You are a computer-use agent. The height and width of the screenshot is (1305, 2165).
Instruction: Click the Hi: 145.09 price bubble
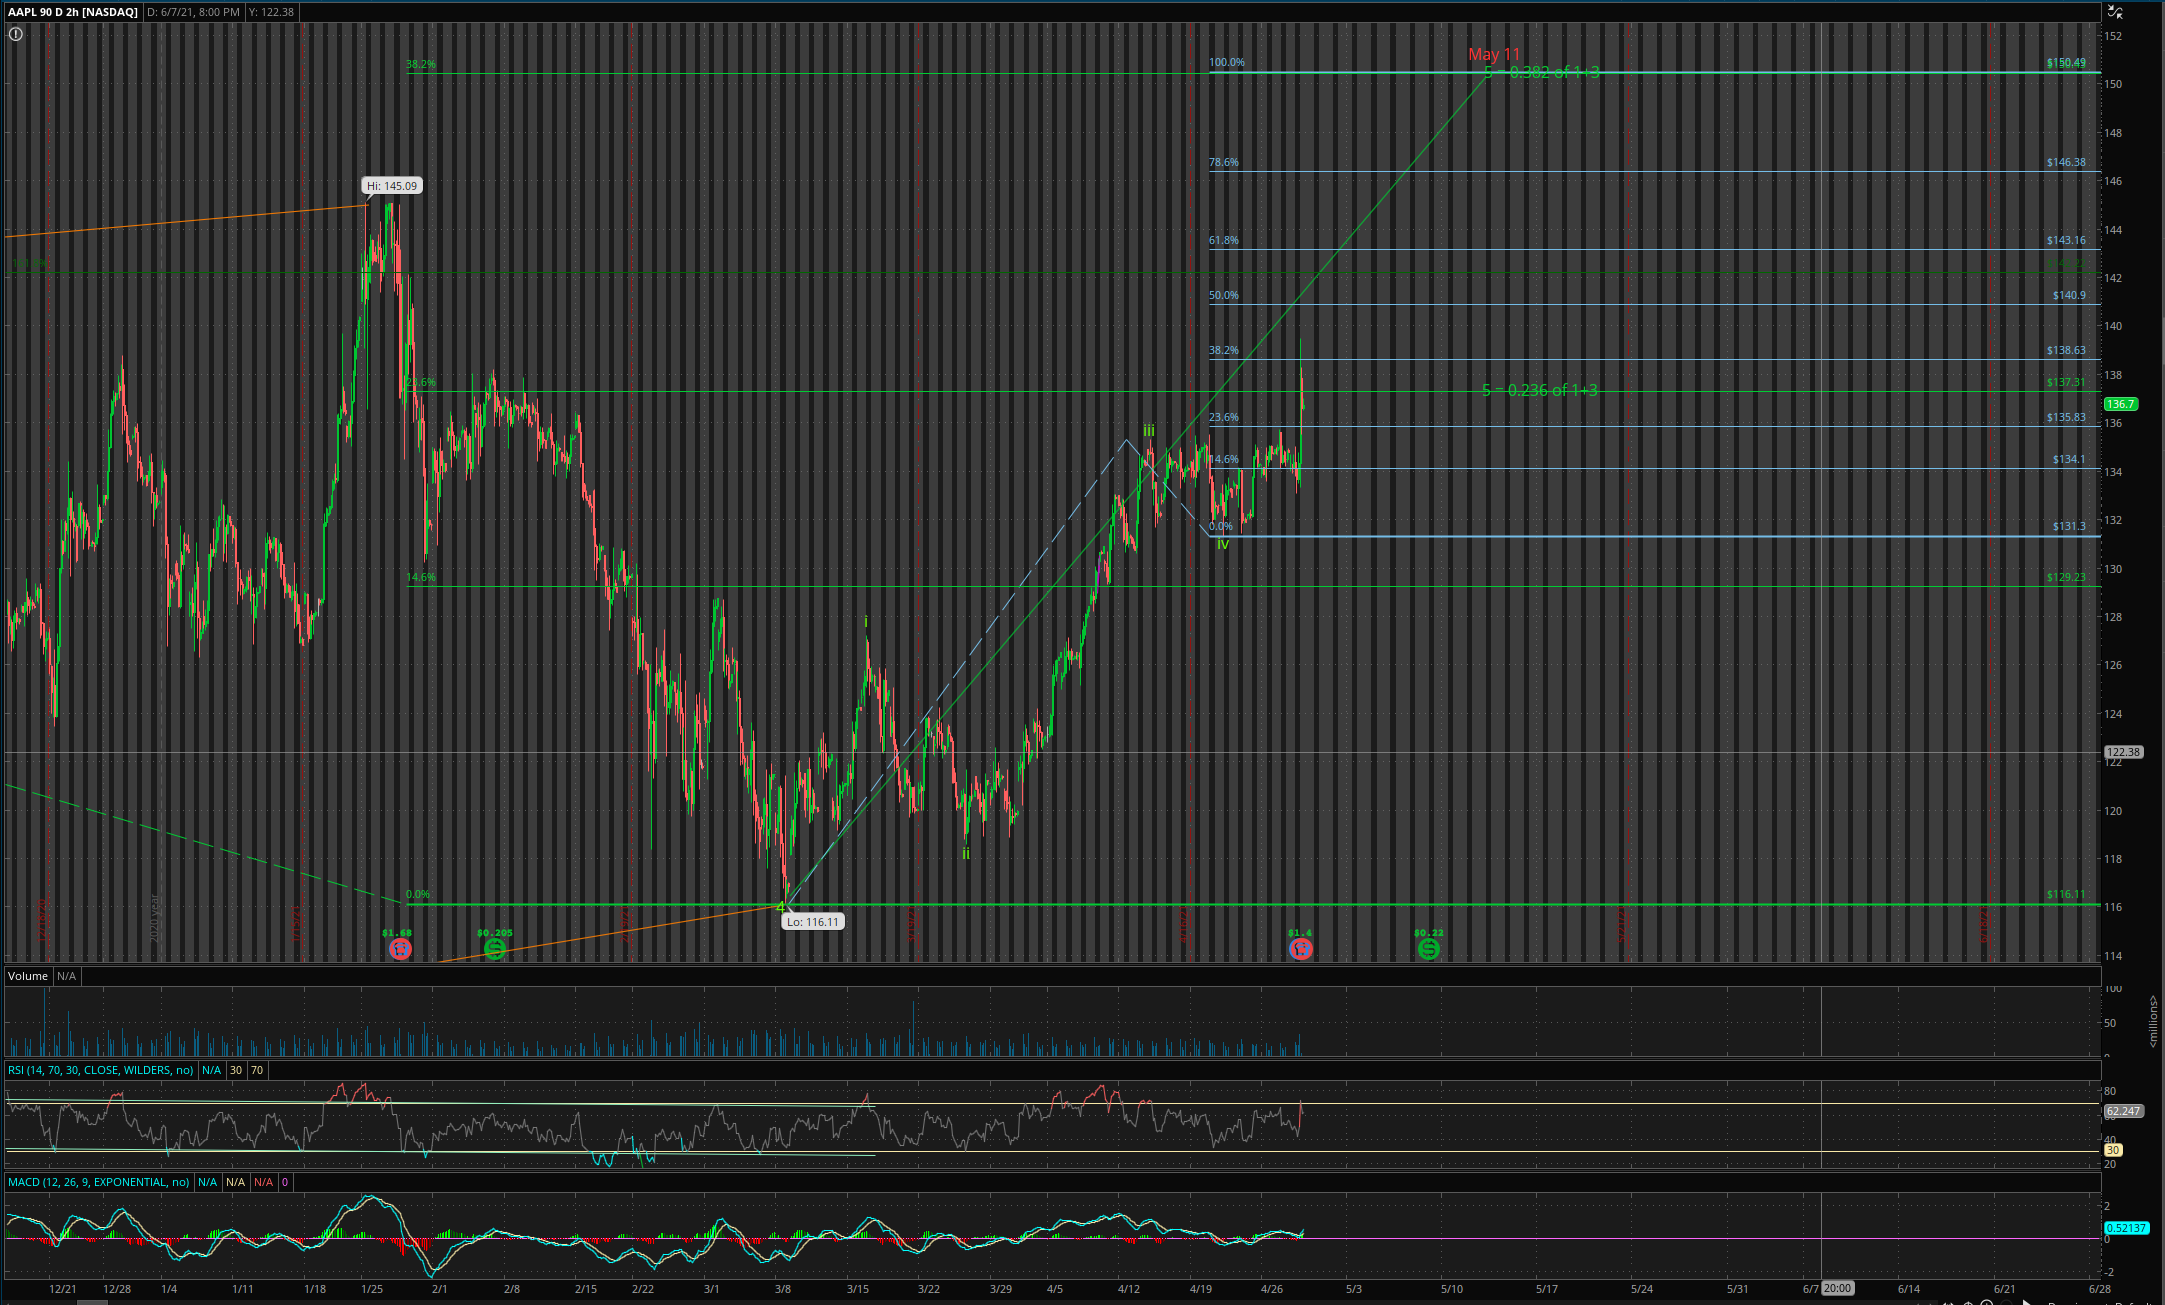tap(392, 186)
